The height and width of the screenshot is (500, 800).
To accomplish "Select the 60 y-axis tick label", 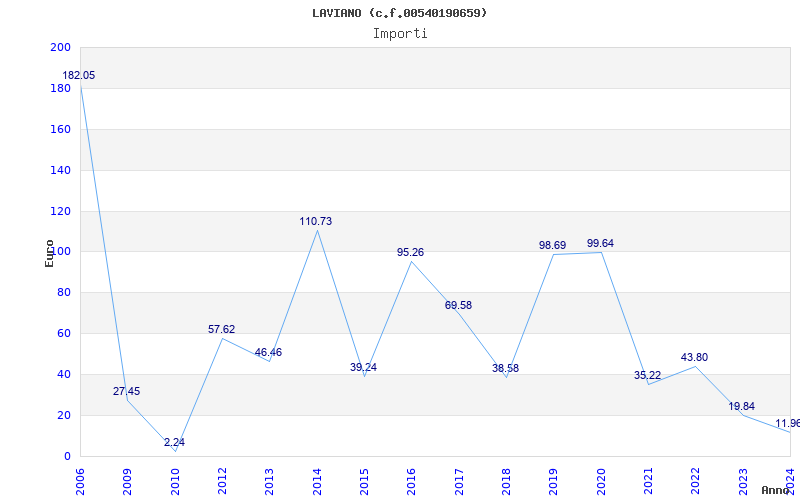I will coord(64,333).
